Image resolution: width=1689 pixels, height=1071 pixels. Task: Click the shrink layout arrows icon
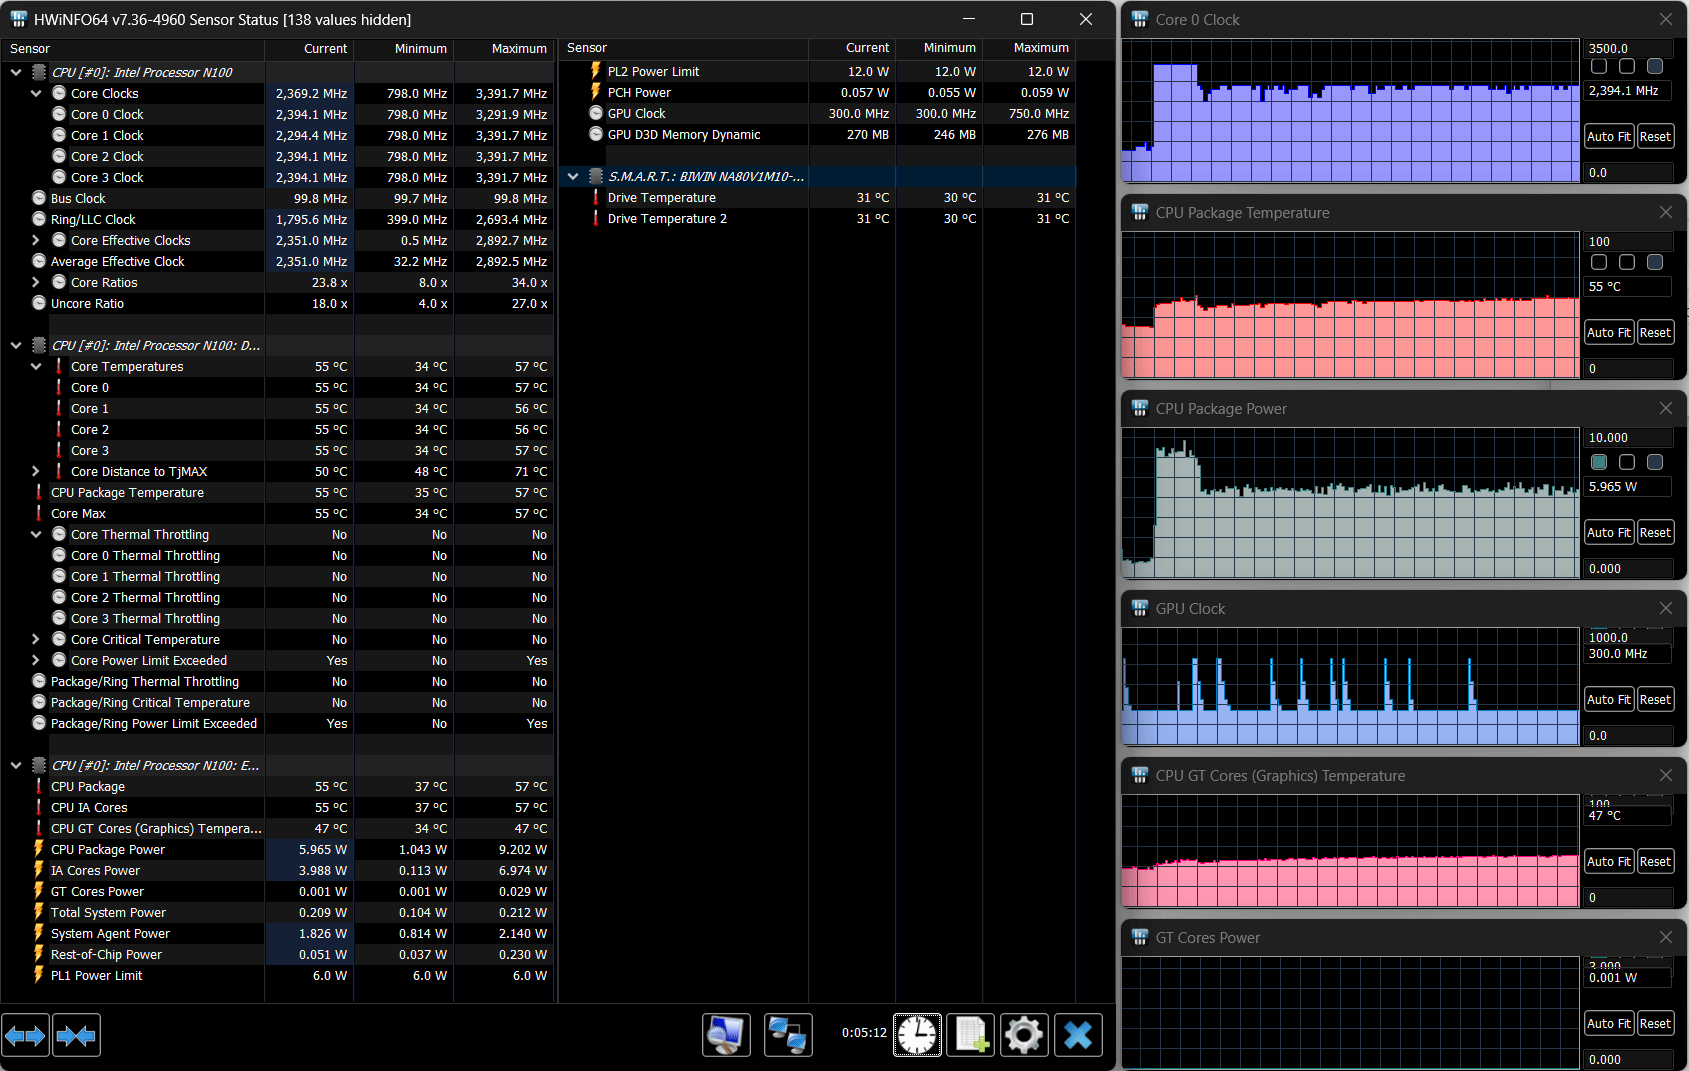[76, 1035]
